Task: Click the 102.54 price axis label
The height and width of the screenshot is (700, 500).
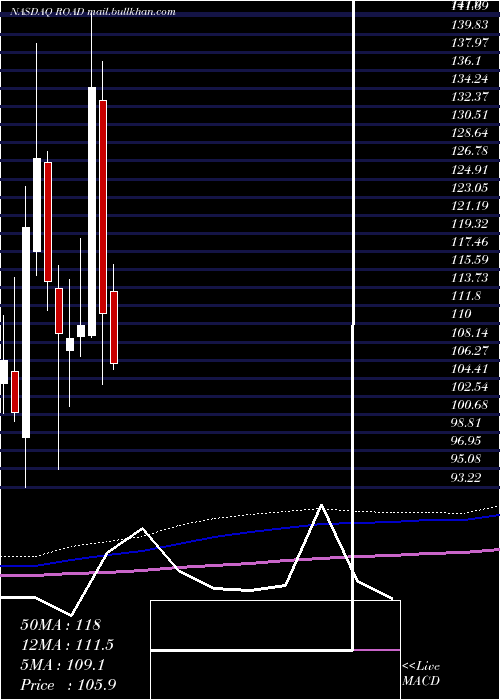Action: (x=470, y=386)
